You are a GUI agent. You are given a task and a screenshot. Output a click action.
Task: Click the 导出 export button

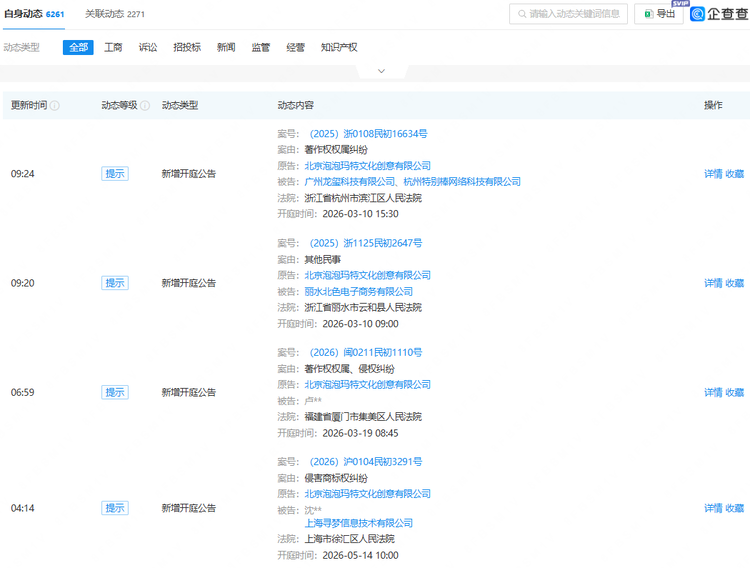[659, 14]
